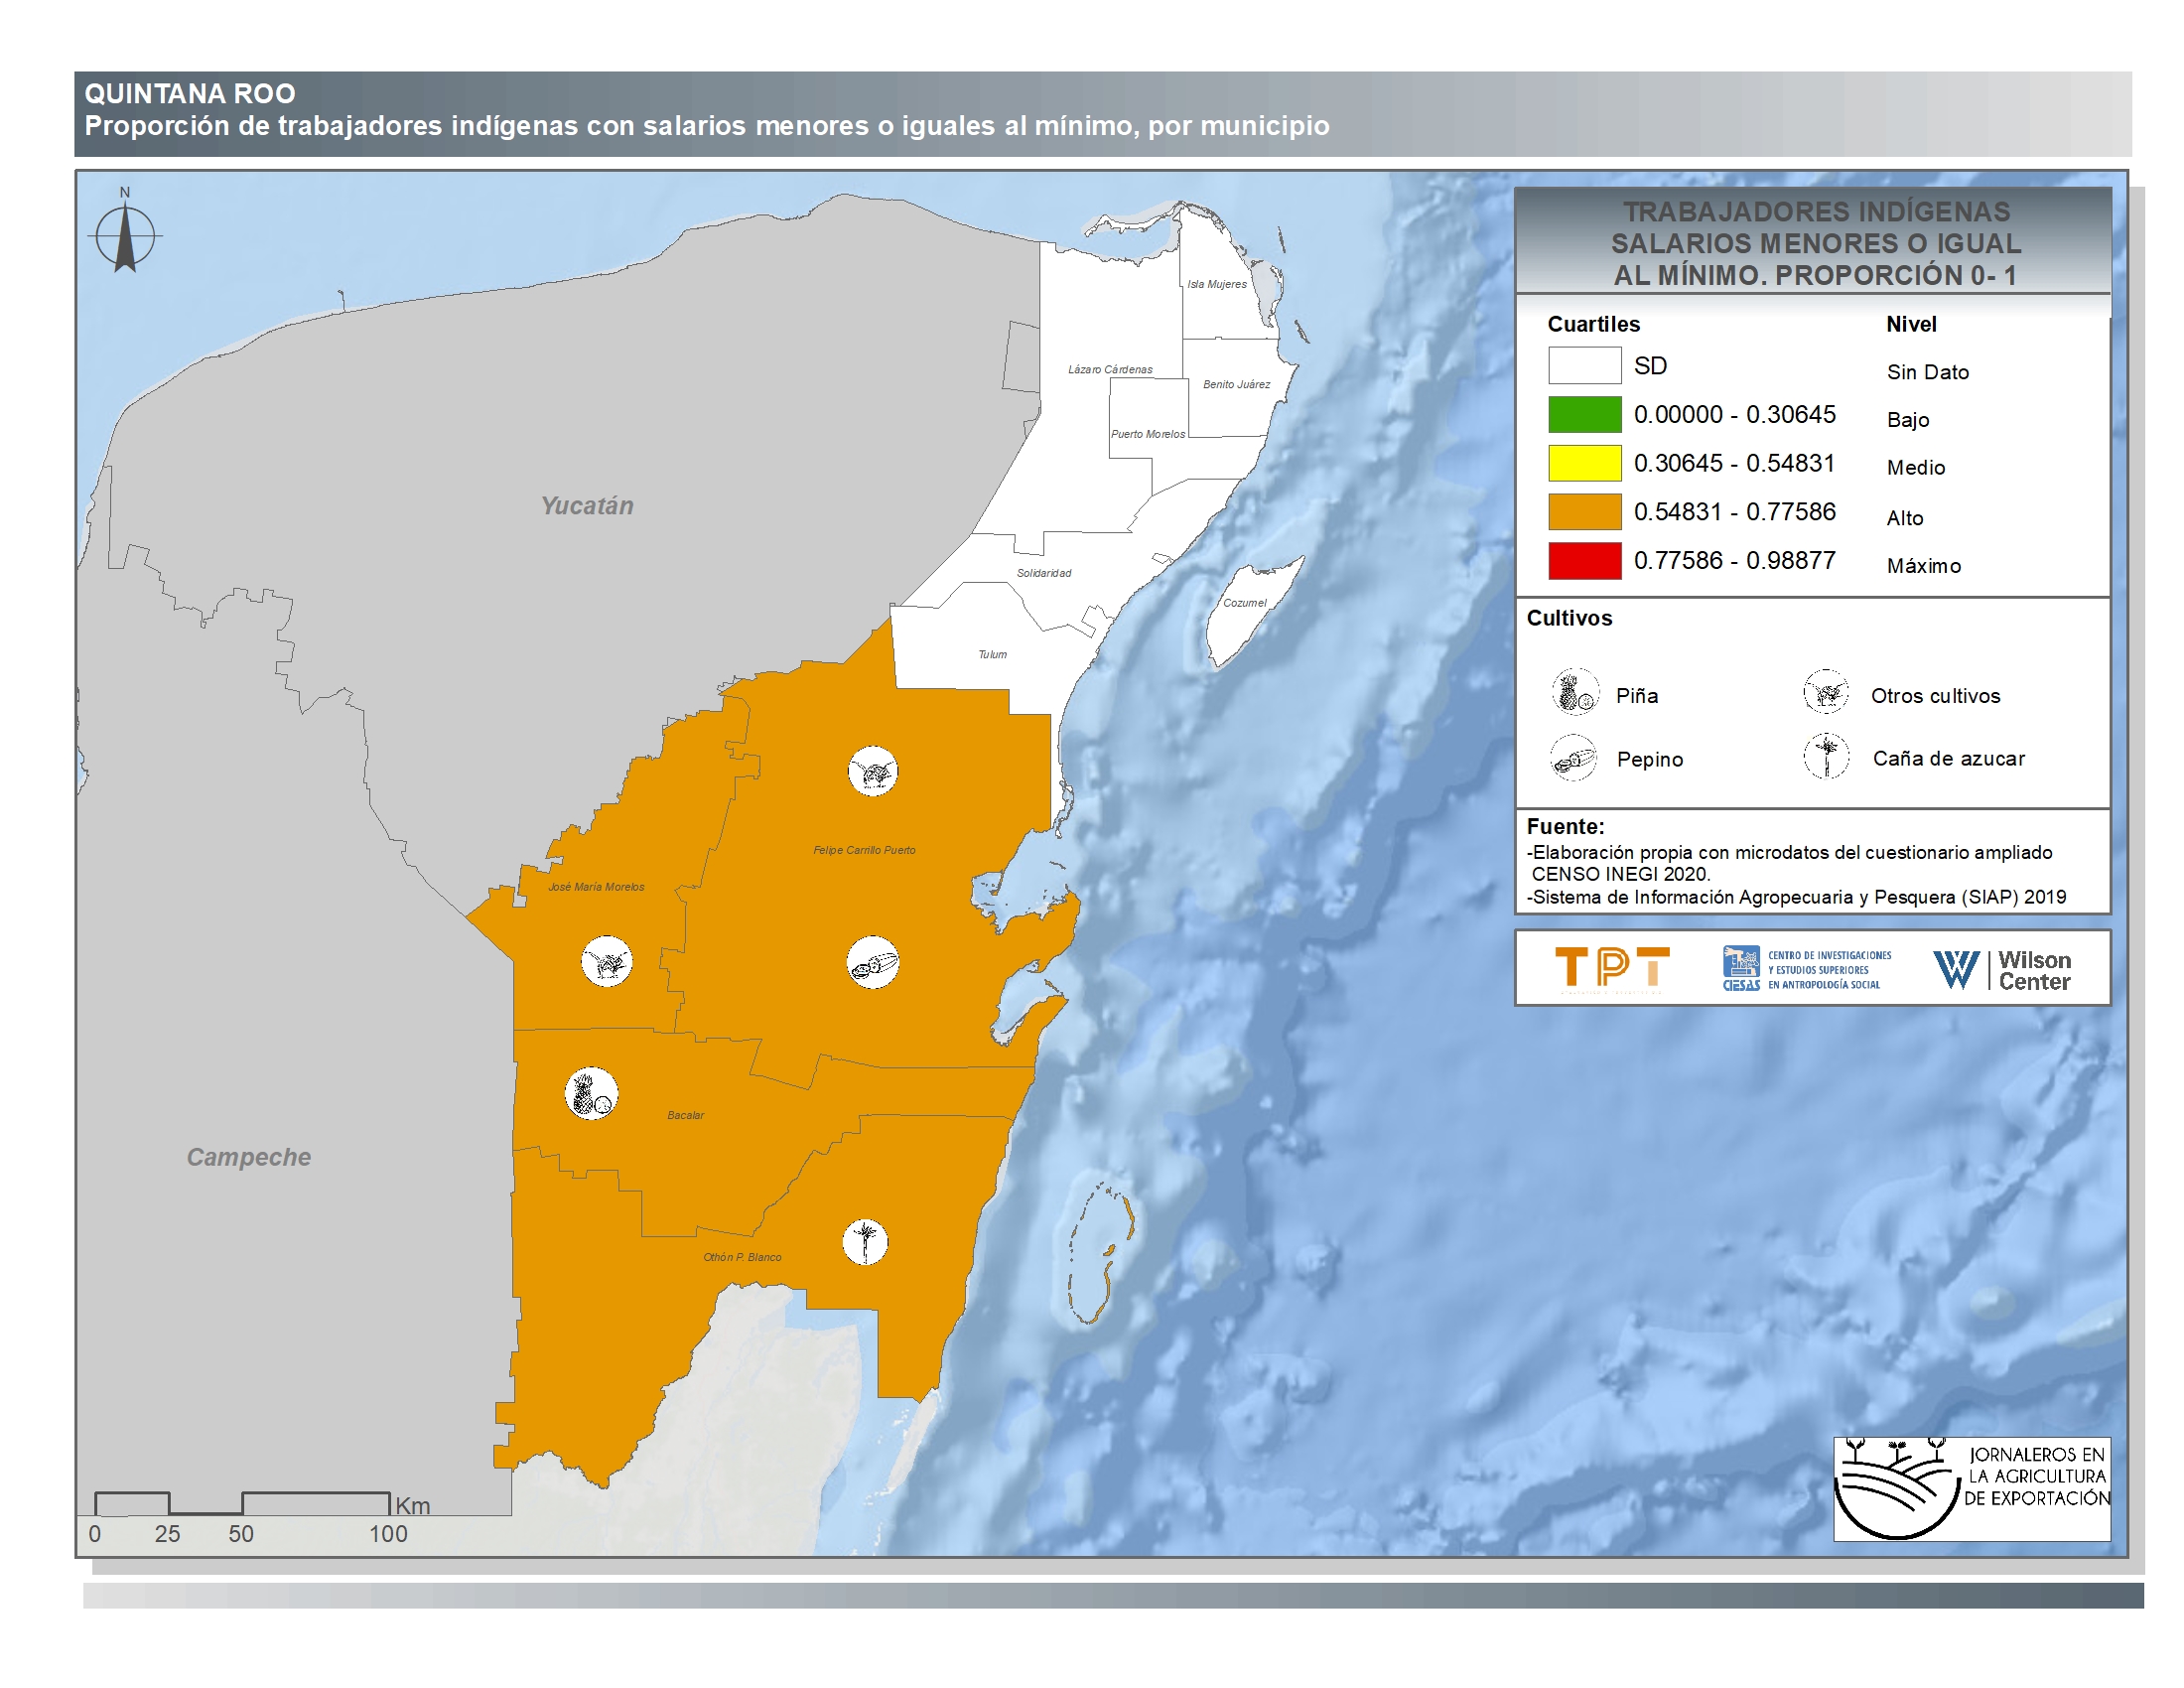
Task: Click the pineapple icon on Bacalar municipality
Action: click(x=592, y=1094)
